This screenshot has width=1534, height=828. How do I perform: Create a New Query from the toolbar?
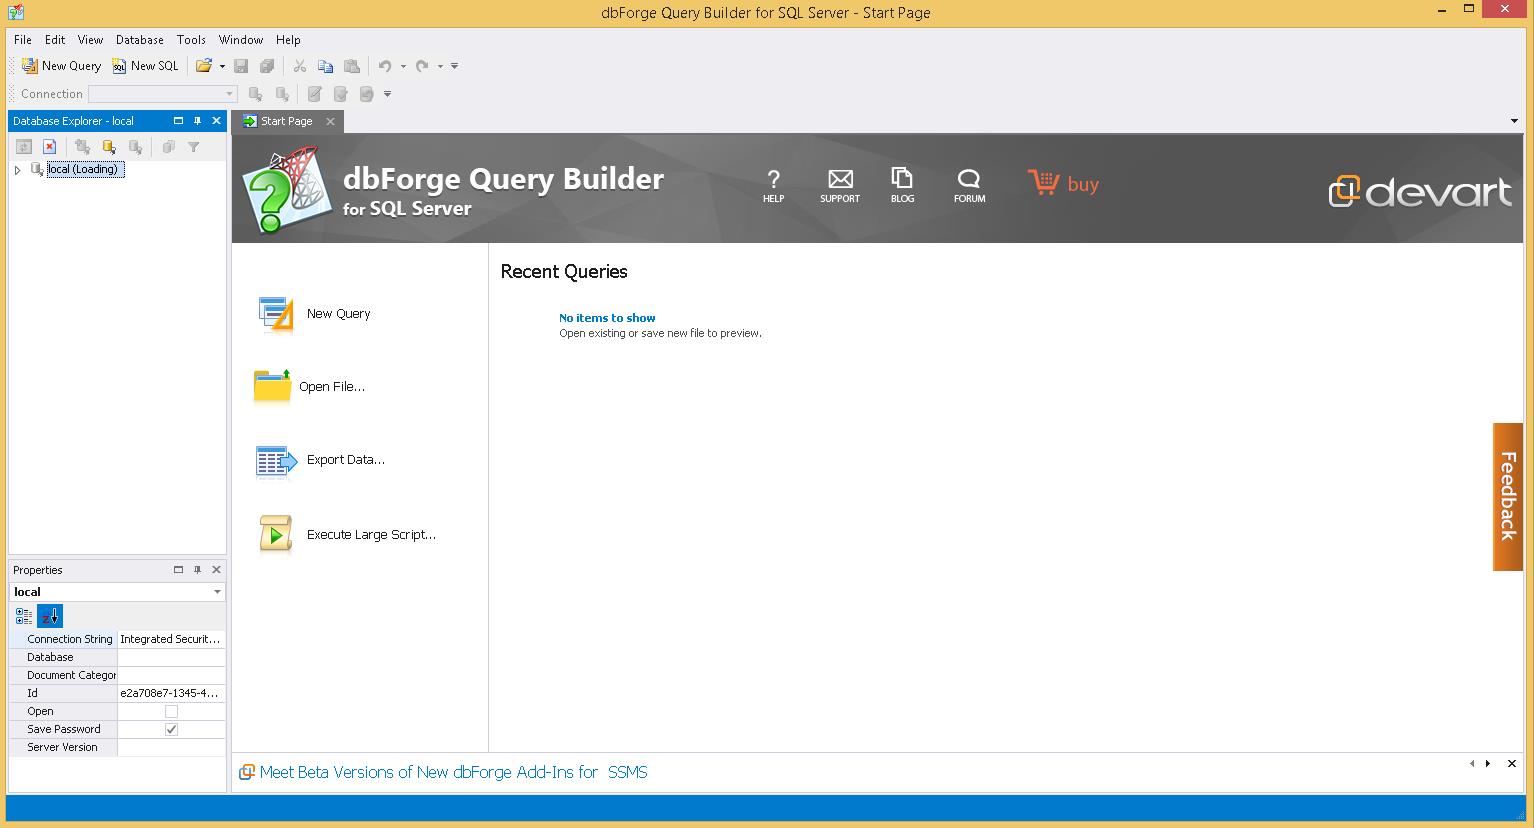click(x=60, y=66)
